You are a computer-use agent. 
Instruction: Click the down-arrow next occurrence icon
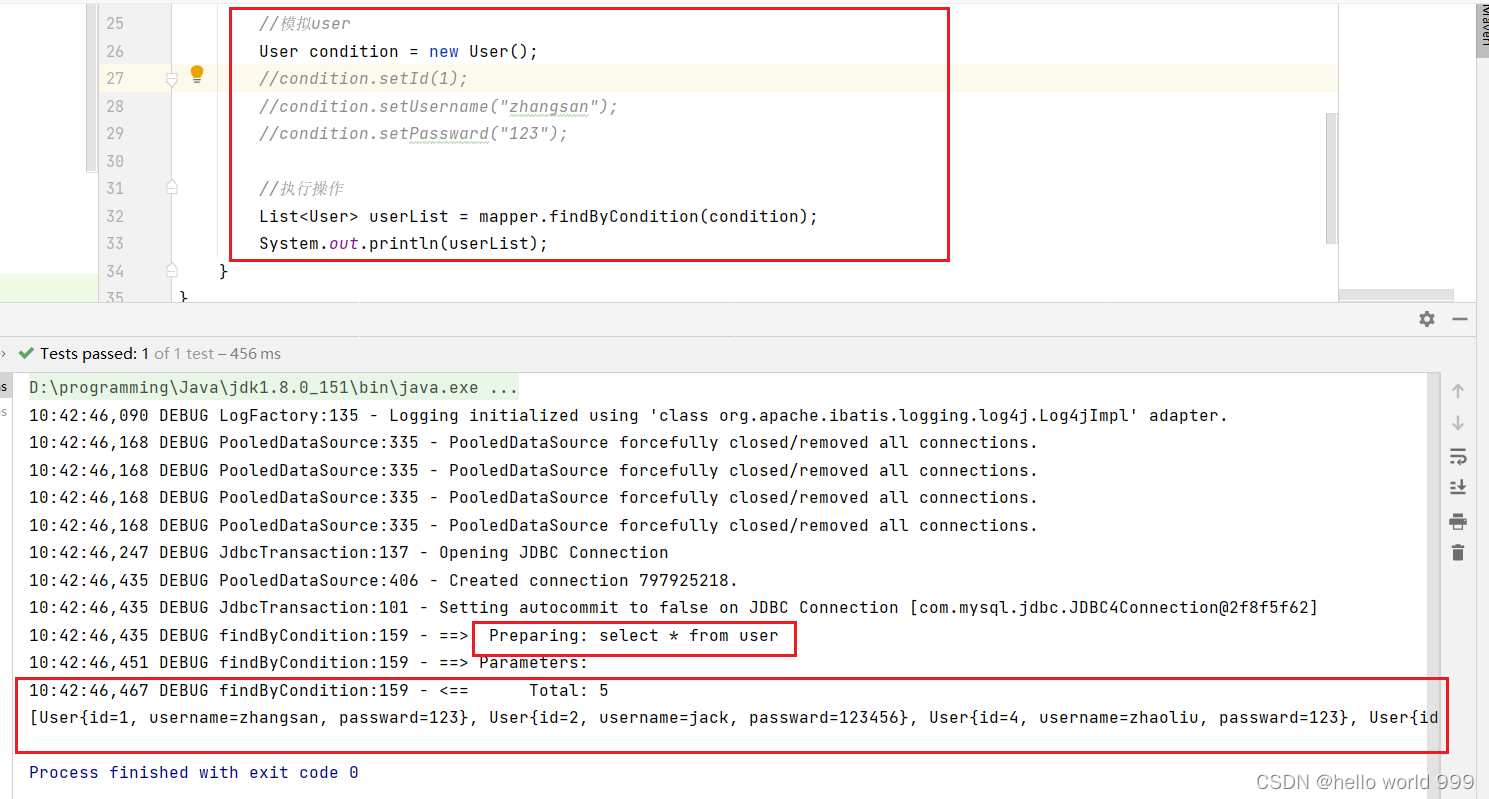(x=1457, y=423)
